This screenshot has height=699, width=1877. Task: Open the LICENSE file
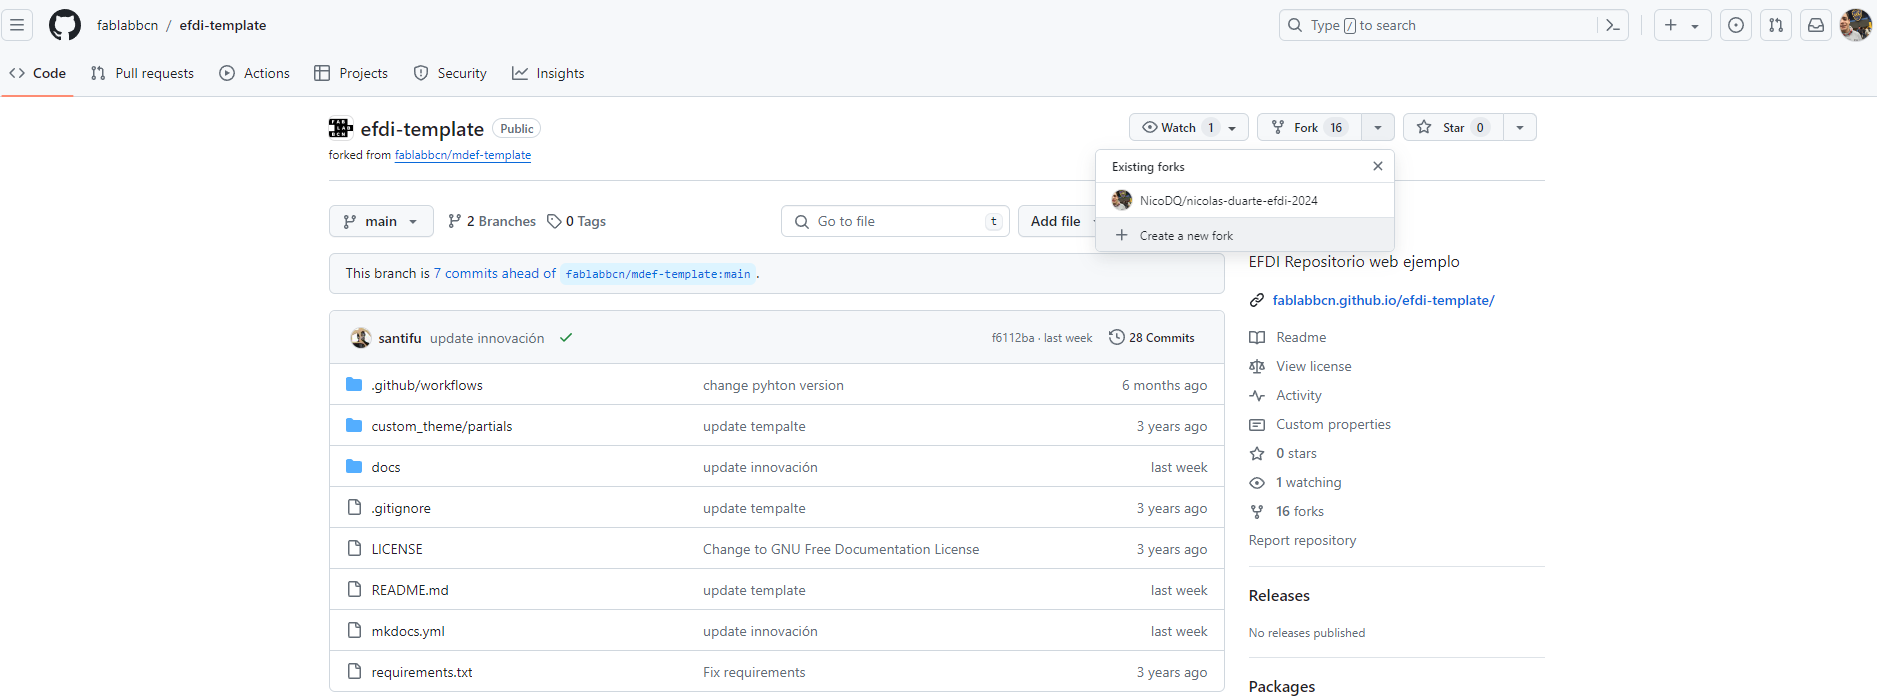(x=397, y=549)
